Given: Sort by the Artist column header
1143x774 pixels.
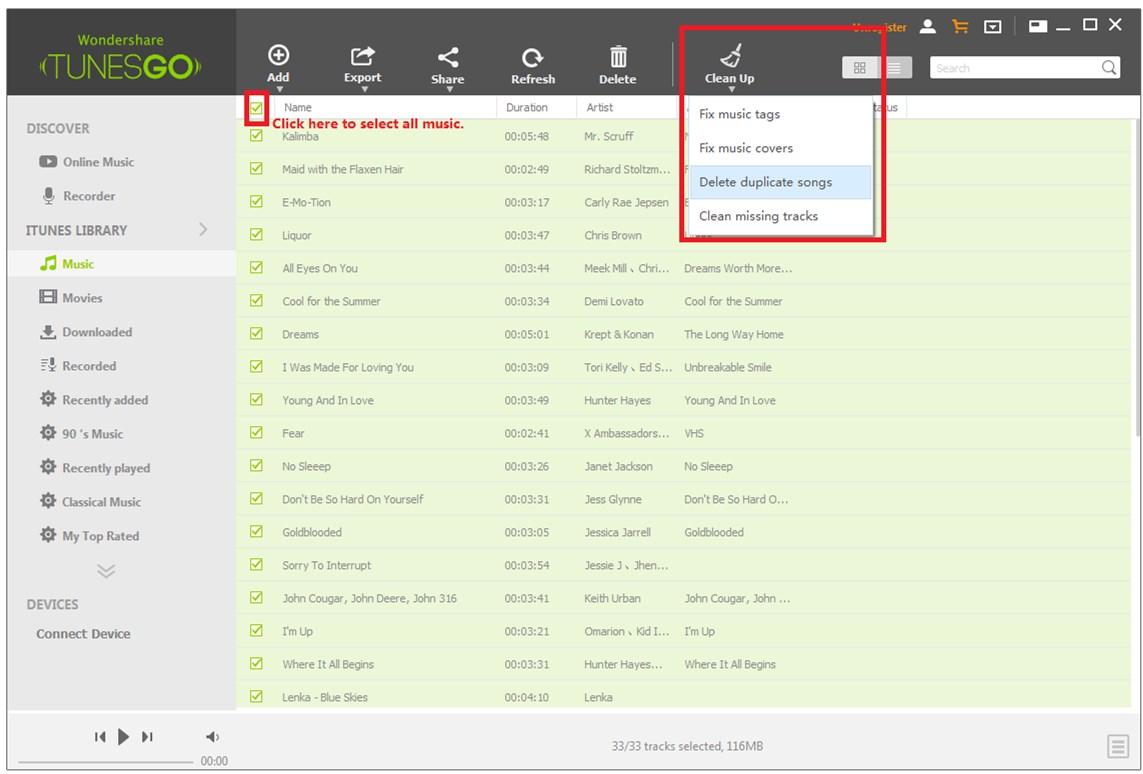Looking at the screenshot, I should [x=600, y=107].
